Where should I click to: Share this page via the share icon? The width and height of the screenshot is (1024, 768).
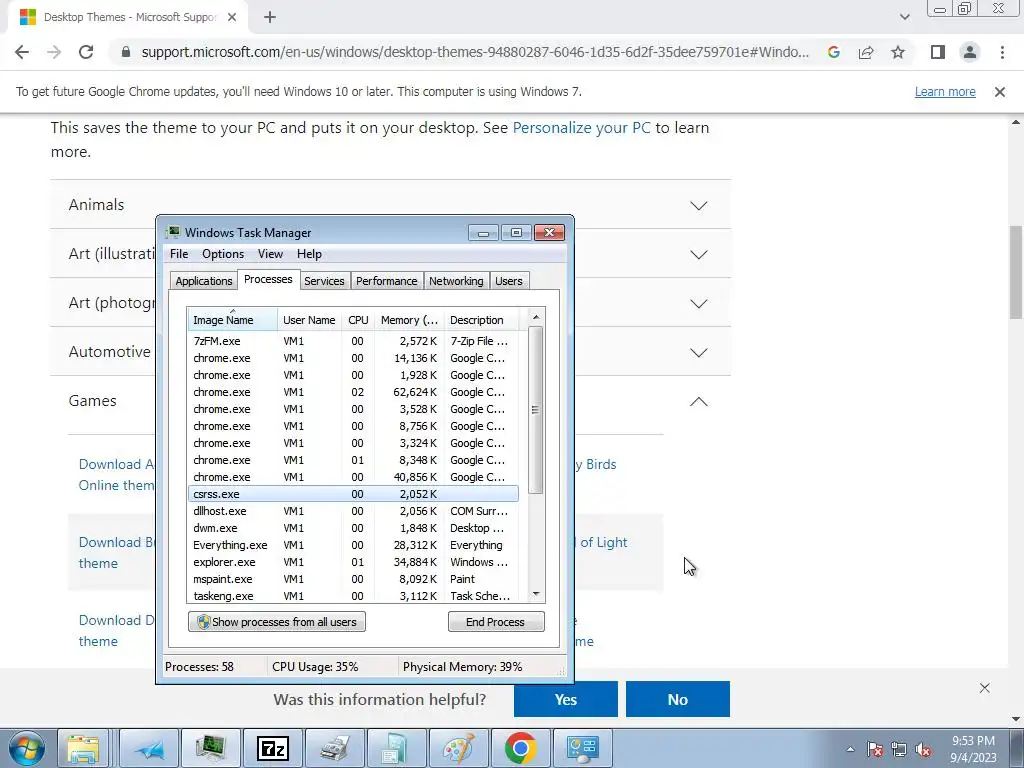[866, 52]
